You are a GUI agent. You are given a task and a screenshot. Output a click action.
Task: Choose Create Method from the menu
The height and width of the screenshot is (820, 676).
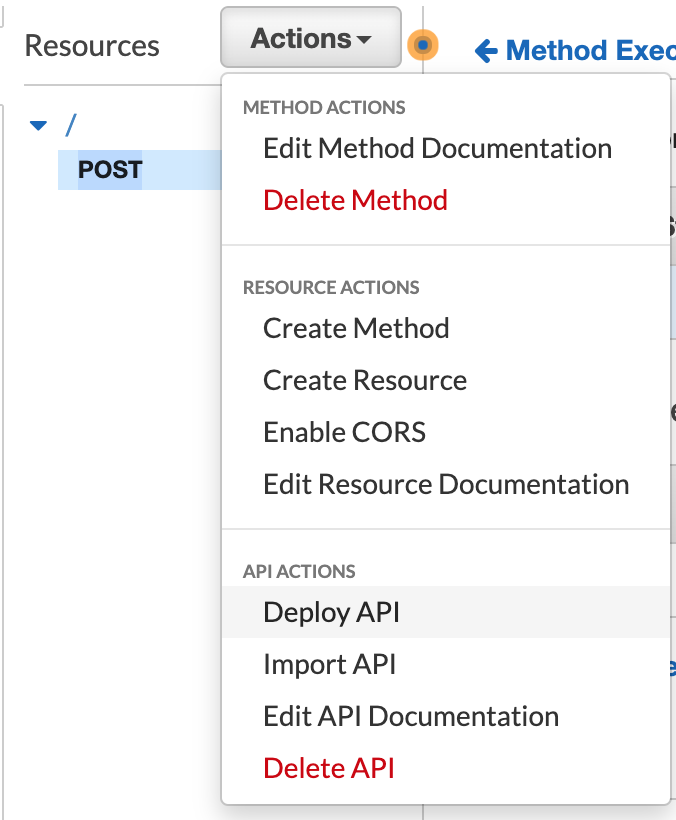(x=356, y=329)
